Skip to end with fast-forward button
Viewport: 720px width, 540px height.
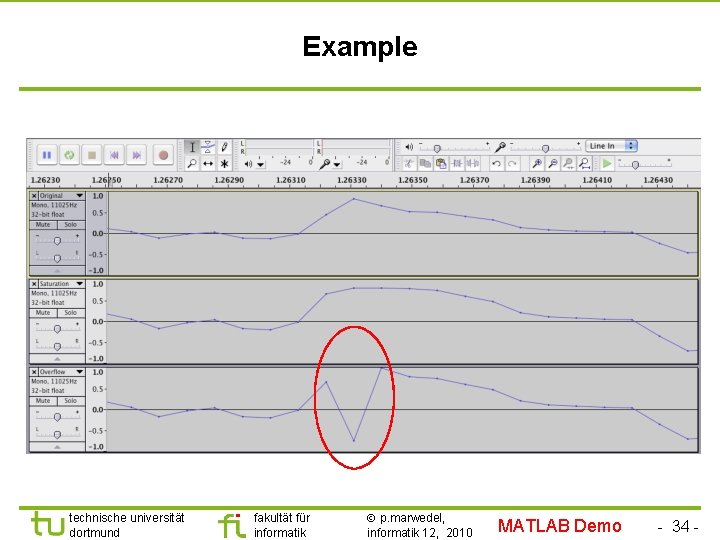coord(137,155)
